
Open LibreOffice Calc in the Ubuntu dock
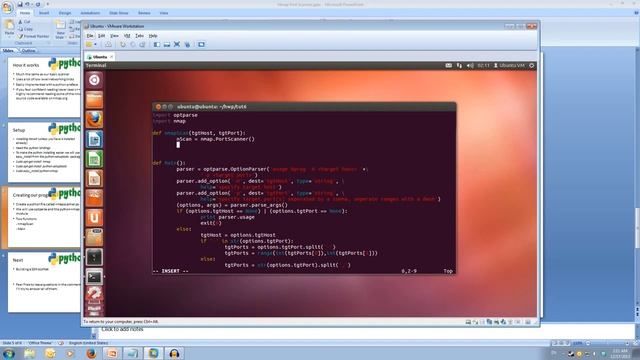[x=94, y=159]
